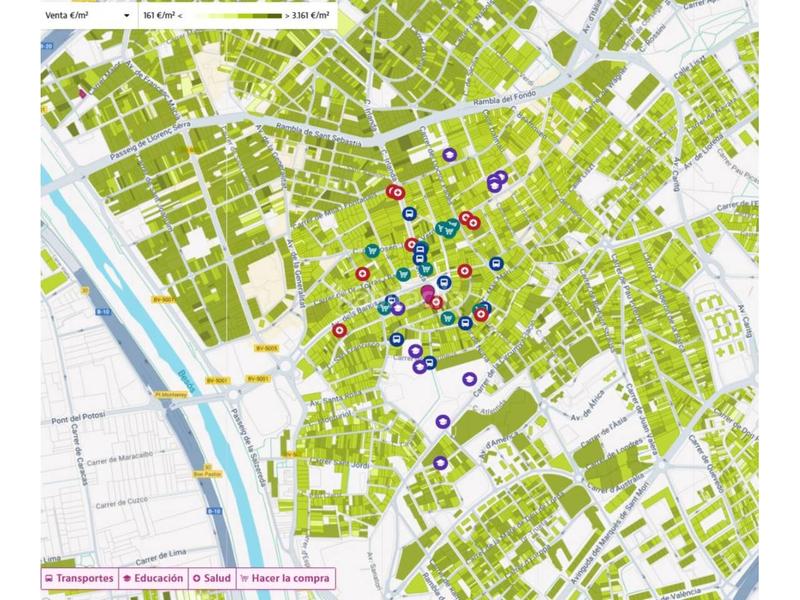Click the pink property location pin
800x600 pixels.
428,294
